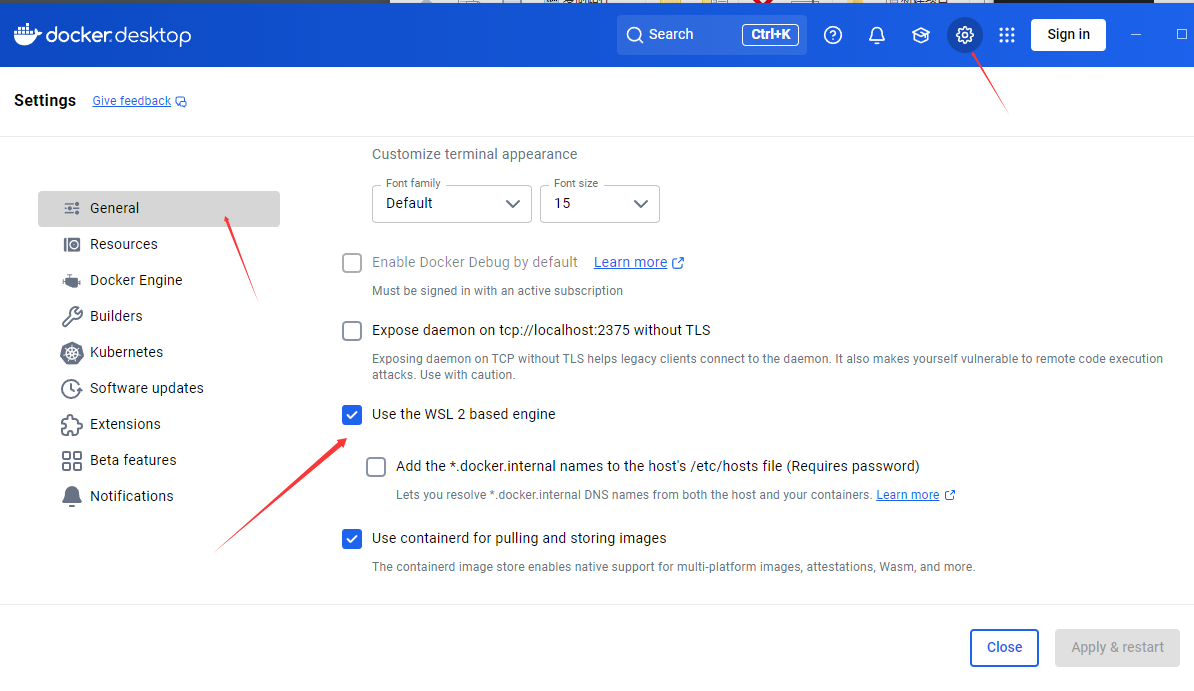Click the Customize terminal appearance text
Viewport: 1194px width, 691px height.
[x=474, y=155]
